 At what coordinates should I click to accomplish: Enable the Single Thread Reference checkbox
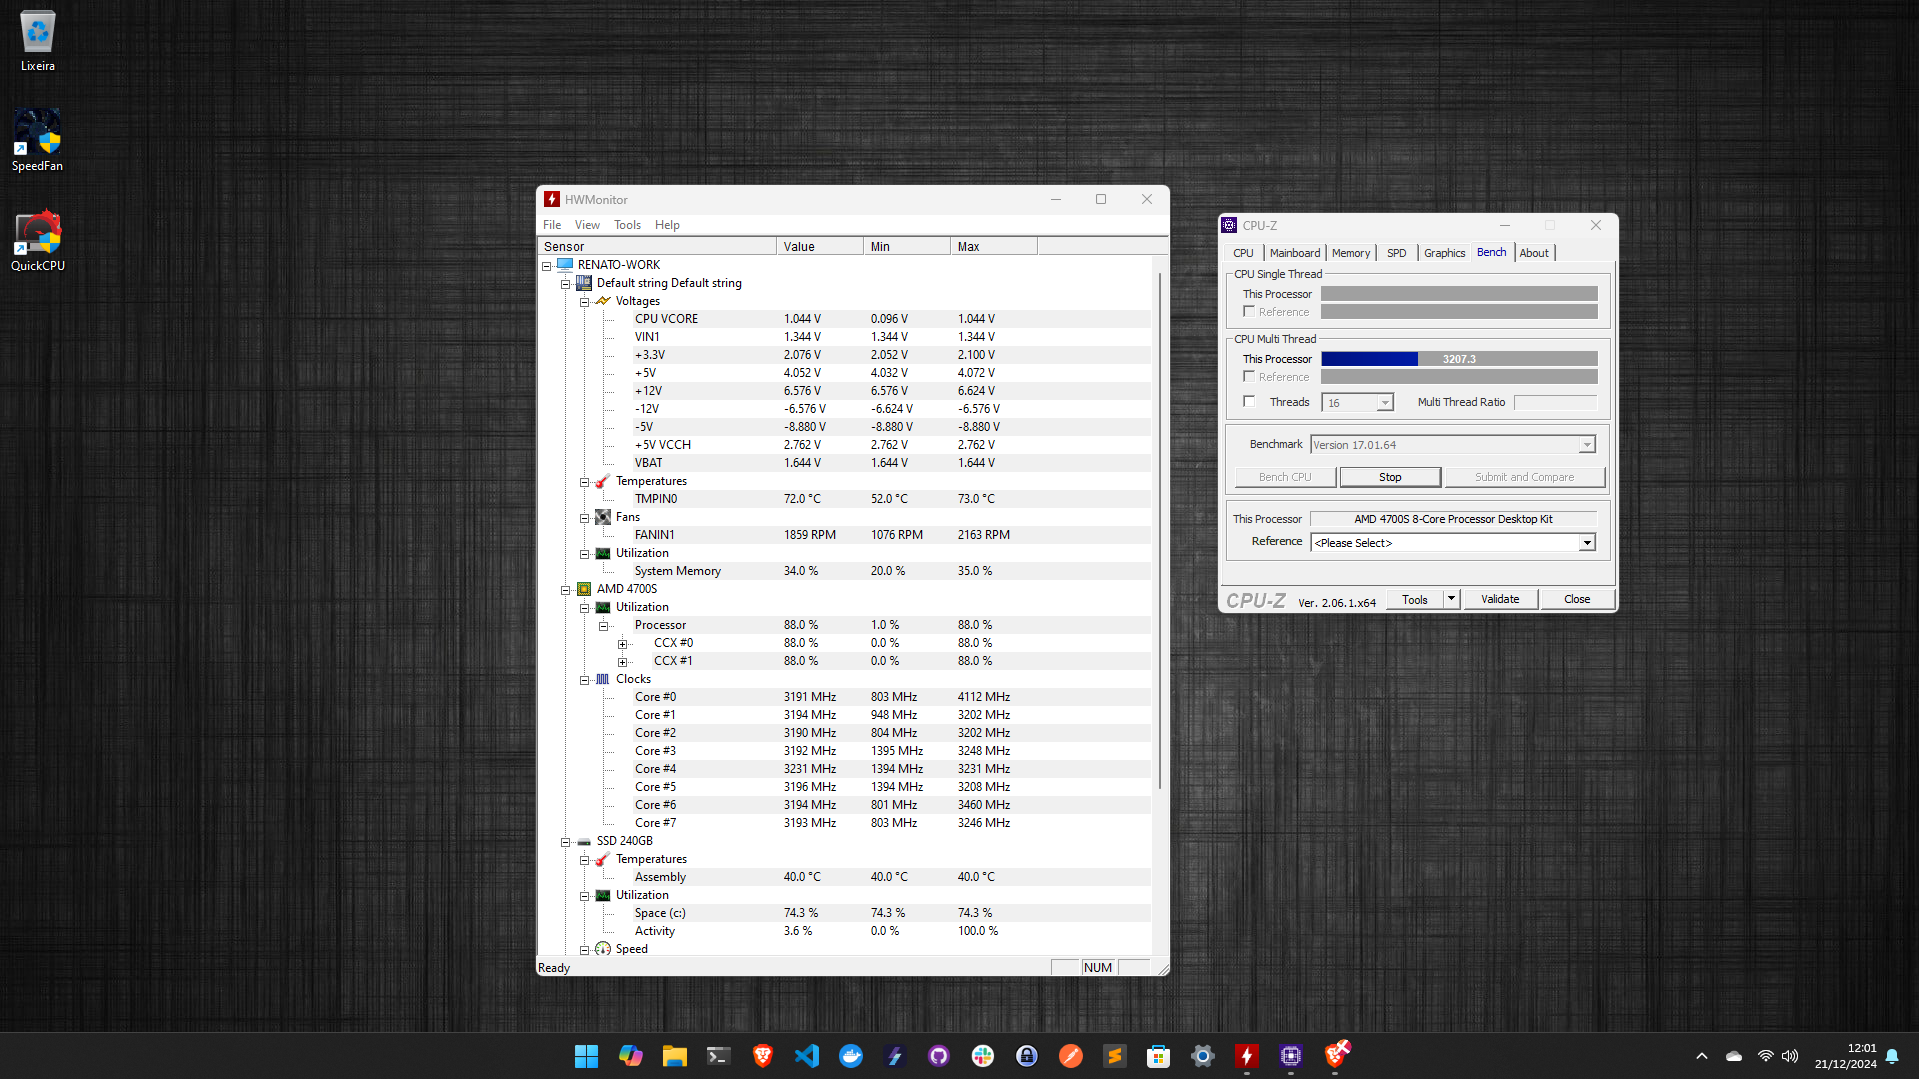(1249, 312)
